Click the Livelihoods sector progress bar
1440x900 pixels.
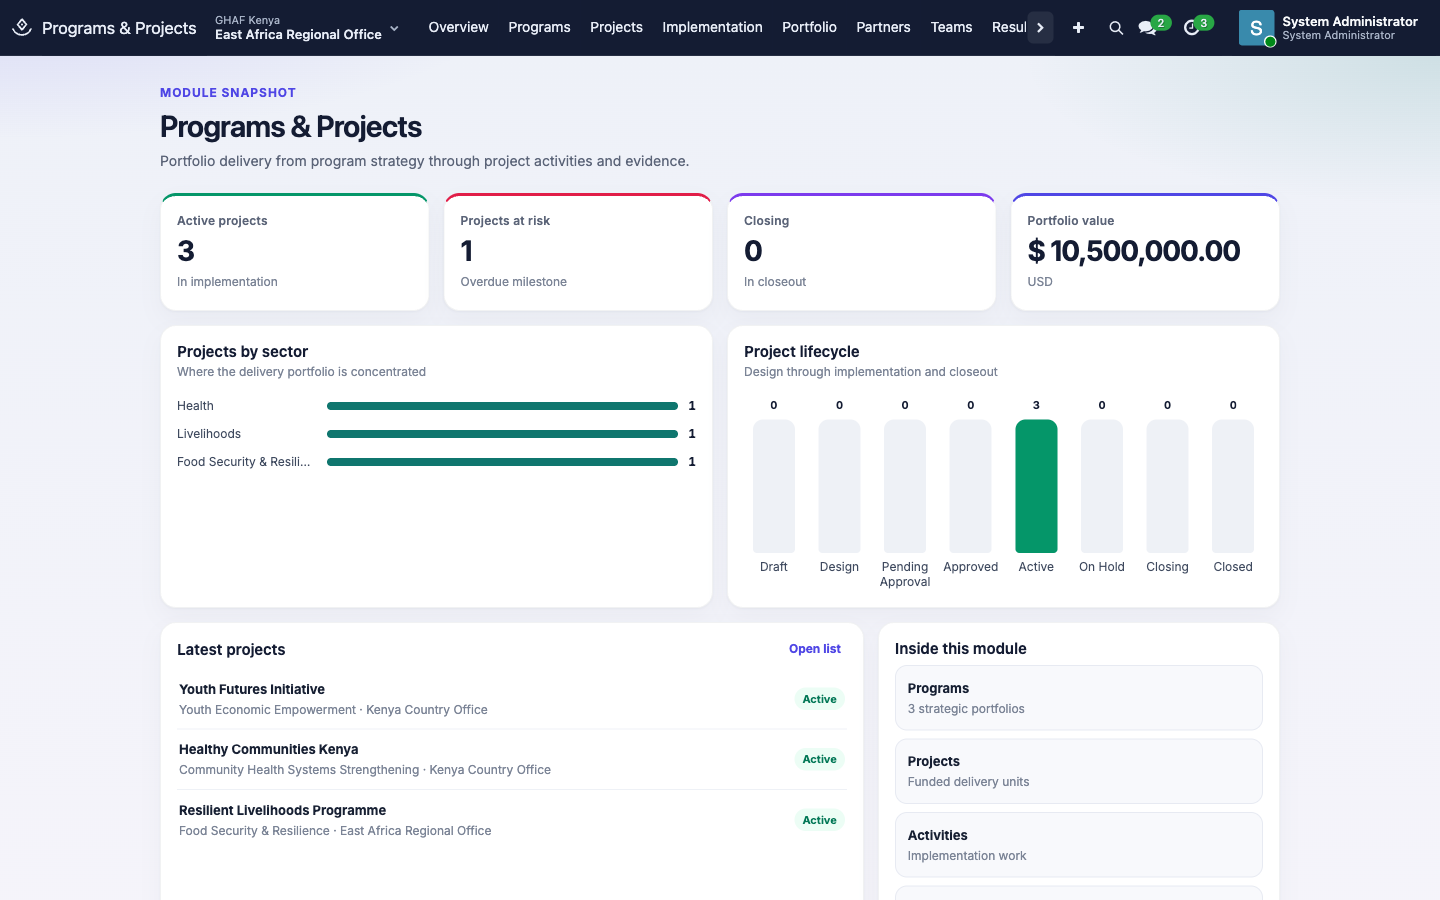[x=502, y=434]
